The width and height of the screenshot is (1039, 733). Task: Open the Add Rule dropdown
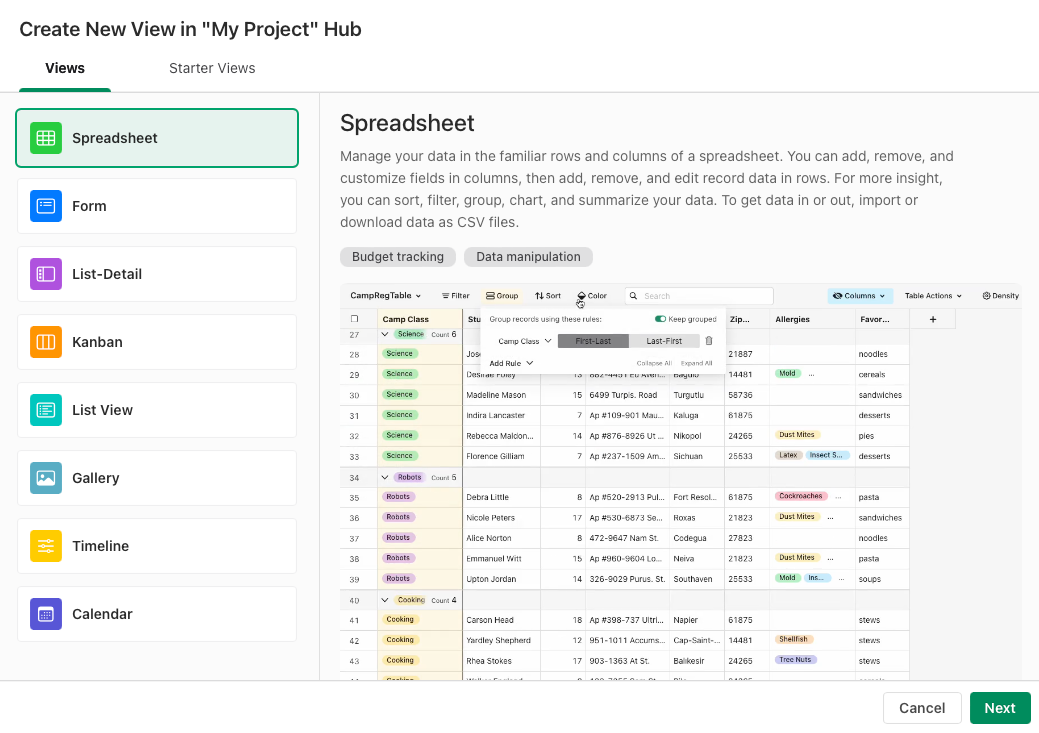click(x=511, y=363)
